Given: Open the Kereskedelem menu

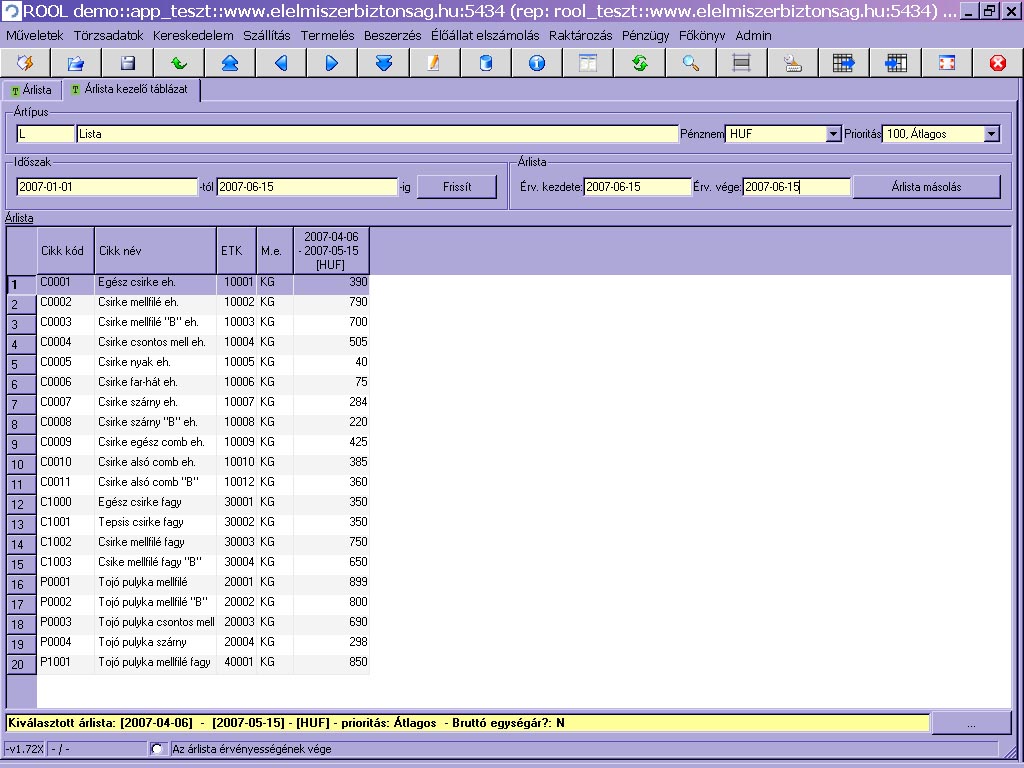Looking at the screenshot, I should pos(193,35).
